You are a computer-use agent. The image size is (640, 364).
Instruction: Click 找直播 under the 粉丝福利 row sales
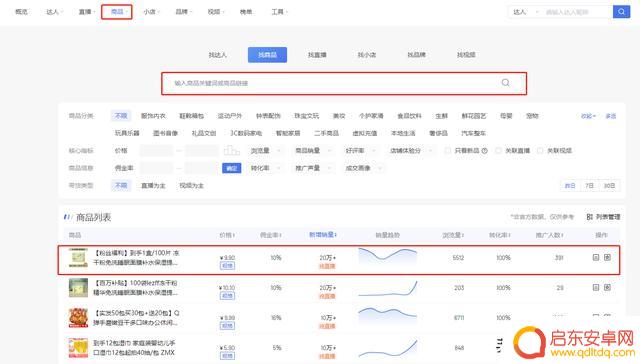327,266
